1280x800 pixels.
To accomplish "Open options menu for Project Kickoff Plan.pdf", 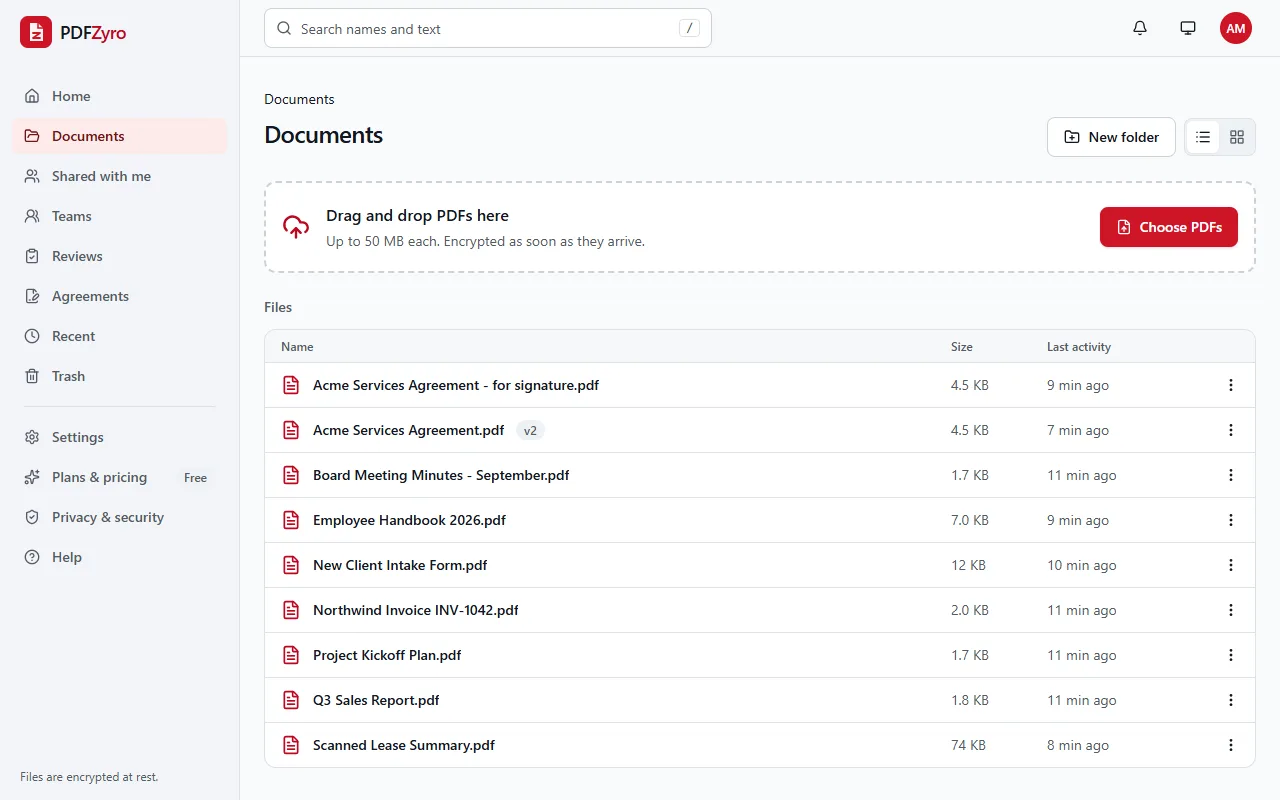I will [1231, 655].
